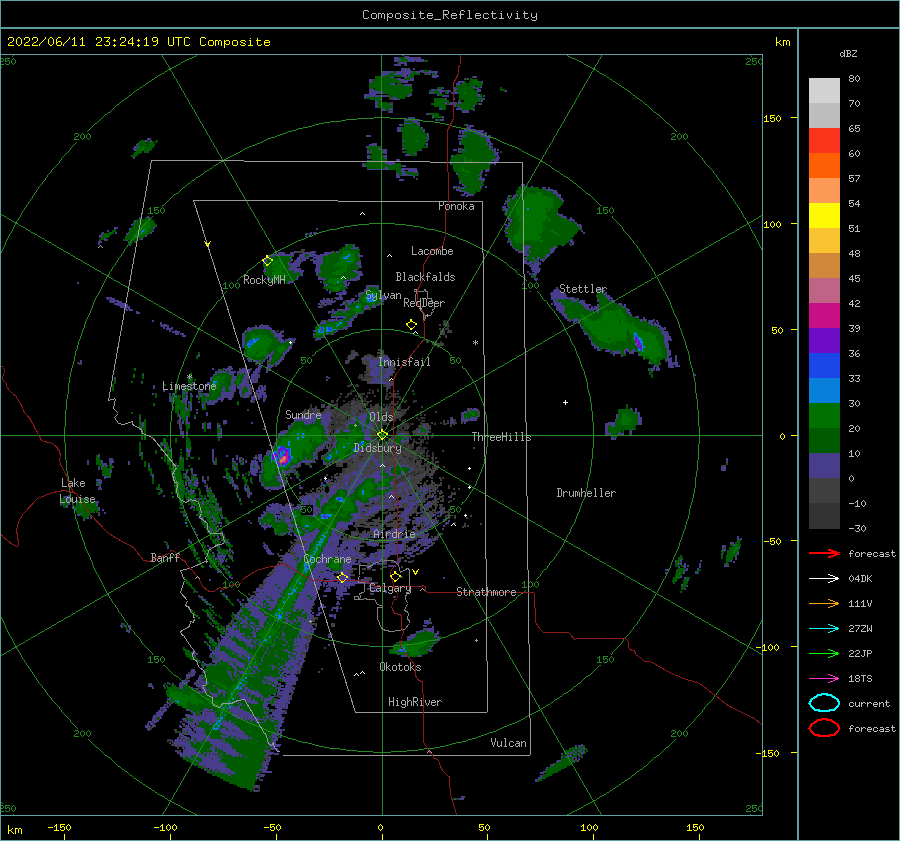The image size is (900, 841).
Task: Click the Vulcan label
Action: pyautogui.click(x=508, y=743)
